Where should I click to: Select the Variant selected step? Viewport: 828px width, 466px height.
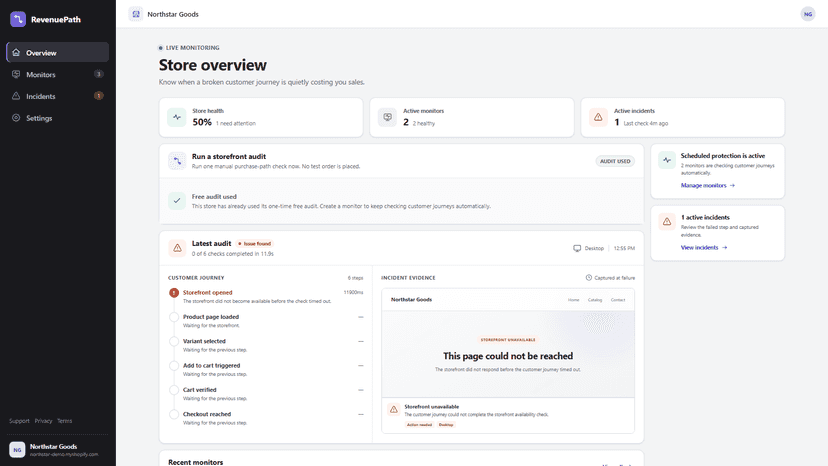tap(266, 345)
